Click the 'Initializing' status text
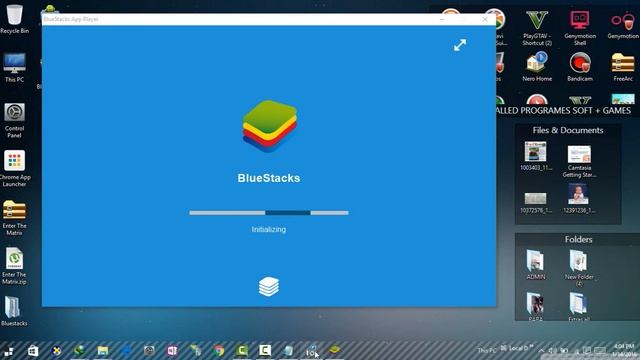The height and width of the screenshot is (360, 640). (x=269, y=229)
